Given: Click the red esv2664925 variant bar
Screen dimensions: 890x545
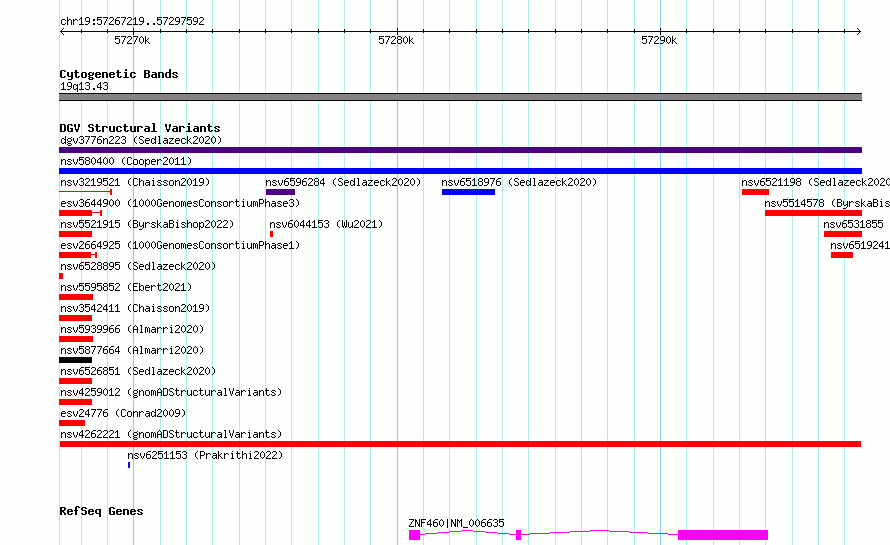Looking at the screenshot, I should [x=78, y=255].
